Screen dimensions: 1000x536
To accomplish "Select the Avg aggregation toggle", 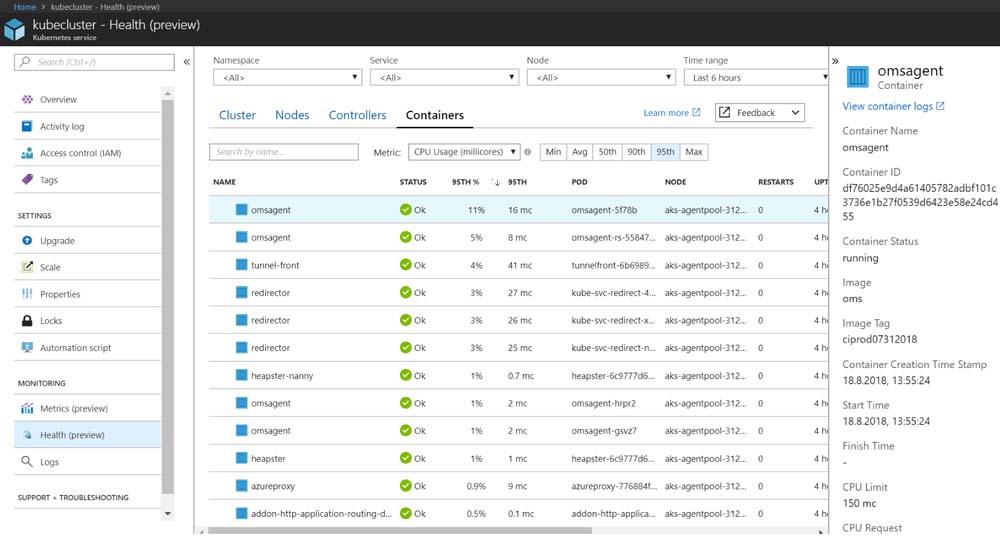I will point(579,152).
